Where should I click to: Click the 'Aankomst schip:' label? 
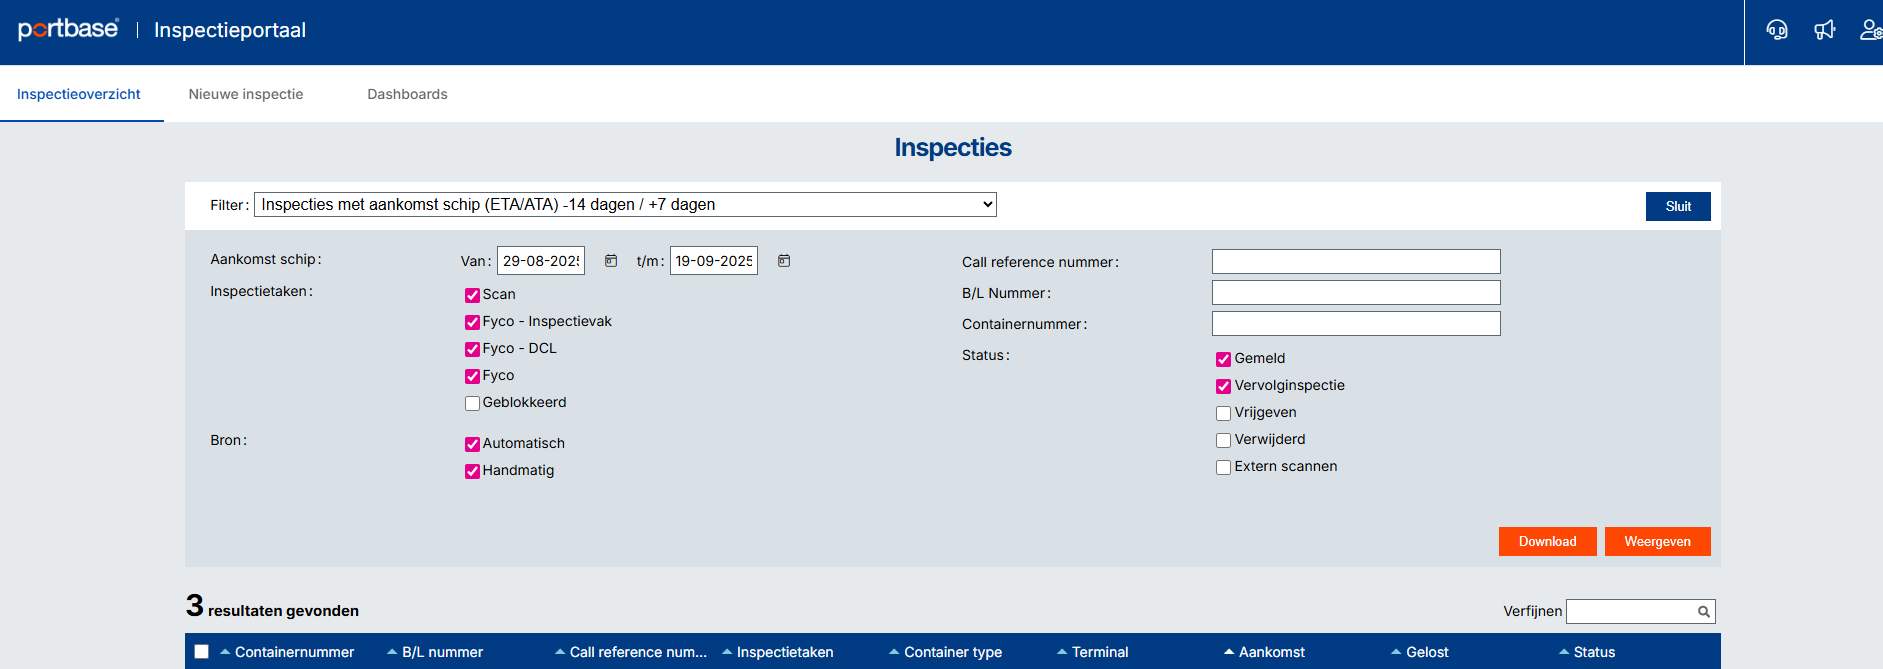coord(266,259)
